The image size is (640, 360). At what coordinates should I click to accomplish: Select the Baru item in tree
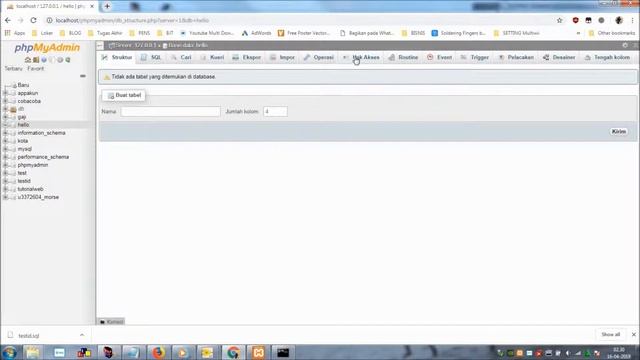click(23, 85)
